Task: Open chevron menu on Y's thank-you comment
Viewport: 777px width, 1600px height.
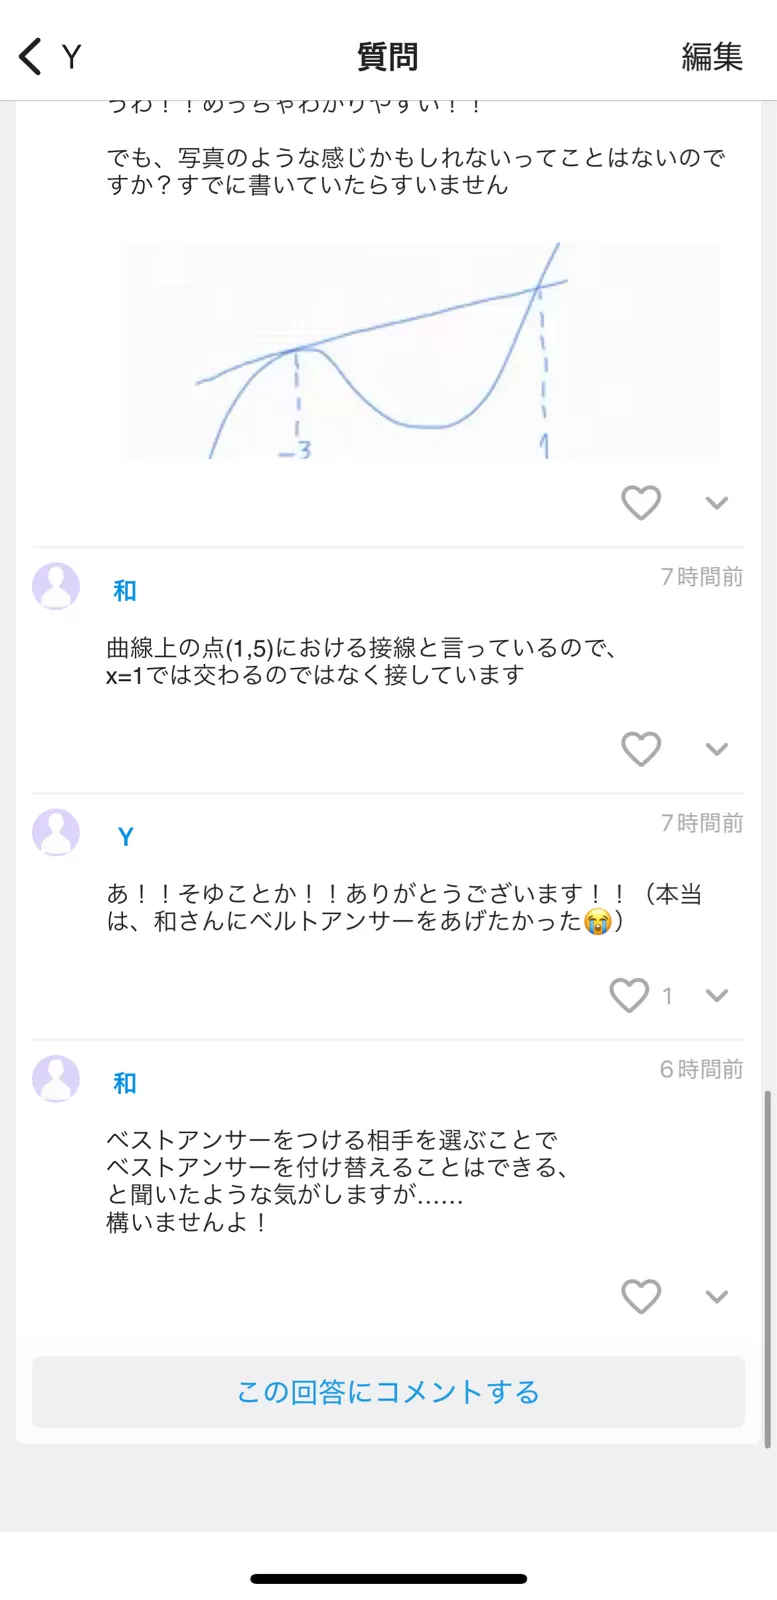Action: point(717,995)
